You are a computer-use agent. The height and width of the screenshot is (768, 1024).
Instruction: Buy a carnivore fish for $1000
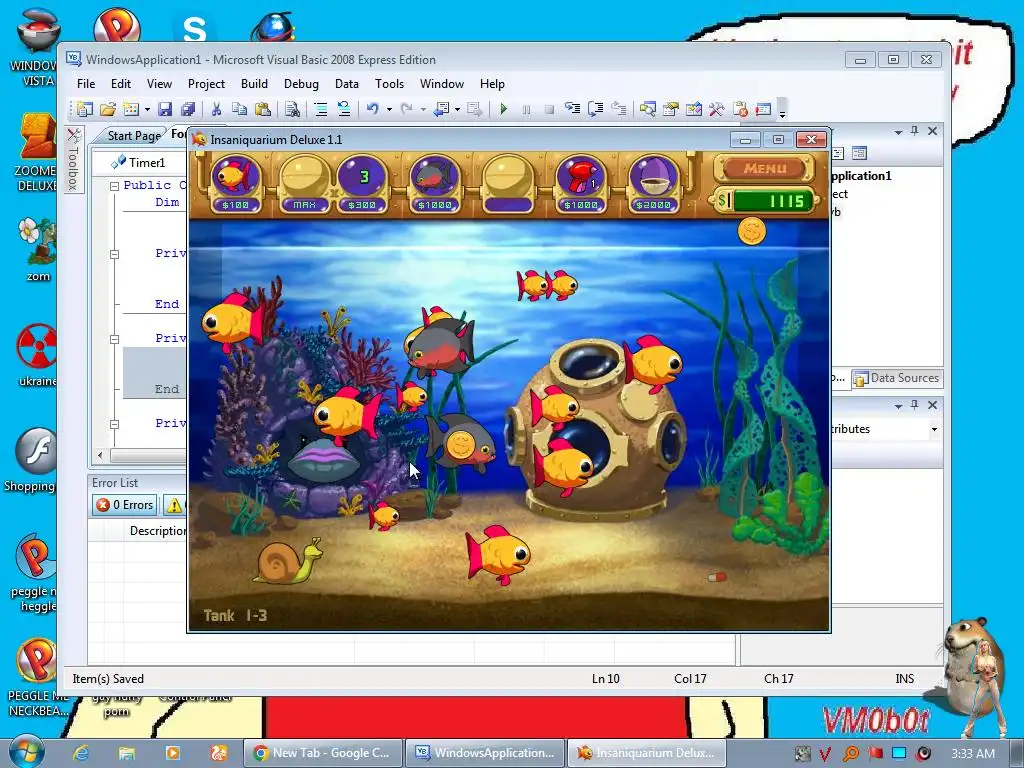(435, 183)
